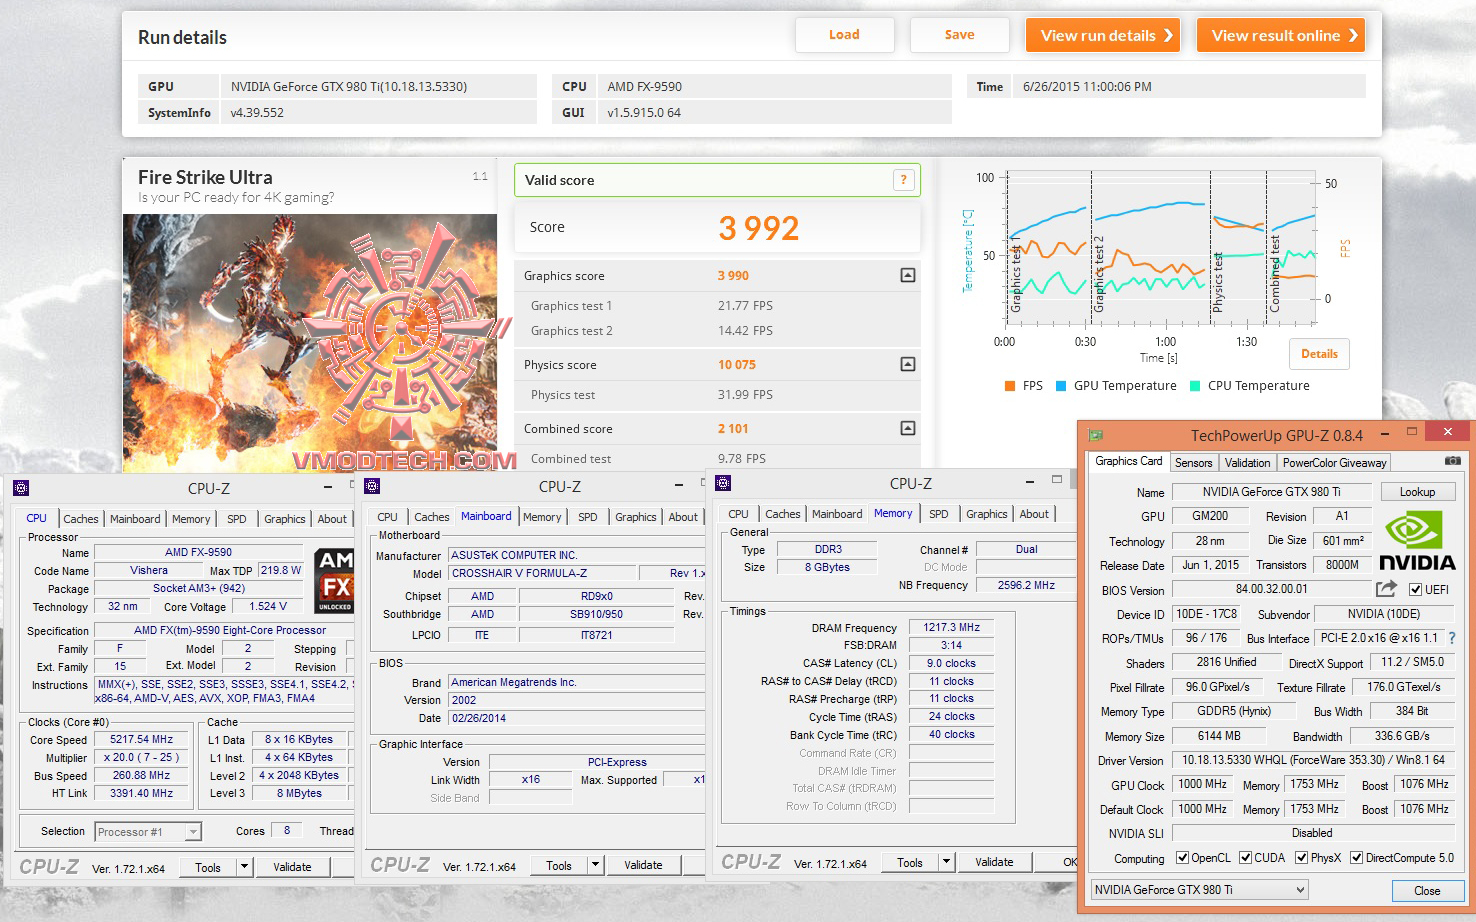Viewport: 1476px width, 922px height.
Task: Switch to Validation tab in GPU-Z
Action: [1247, 462]
